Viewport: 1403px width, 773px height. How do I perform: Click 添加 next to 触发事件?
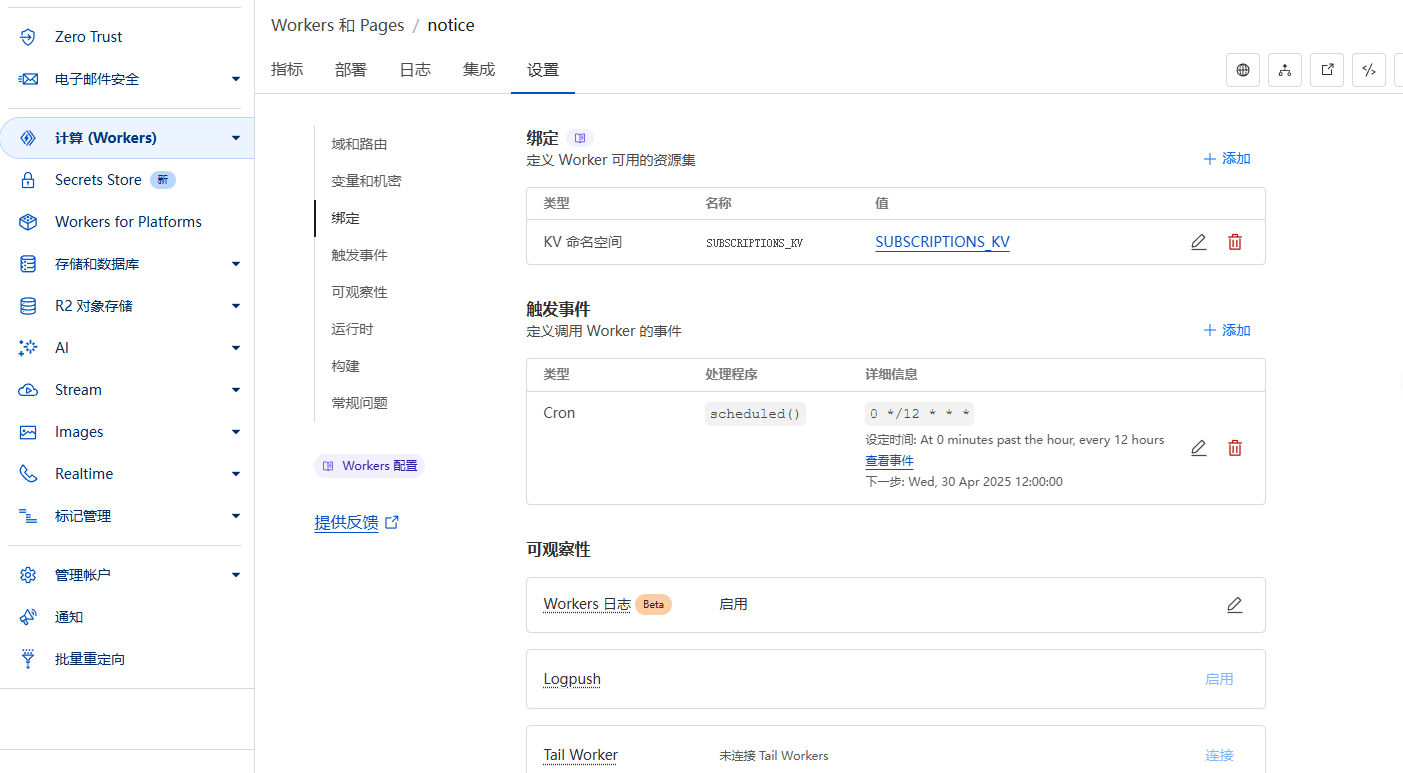1227,330
